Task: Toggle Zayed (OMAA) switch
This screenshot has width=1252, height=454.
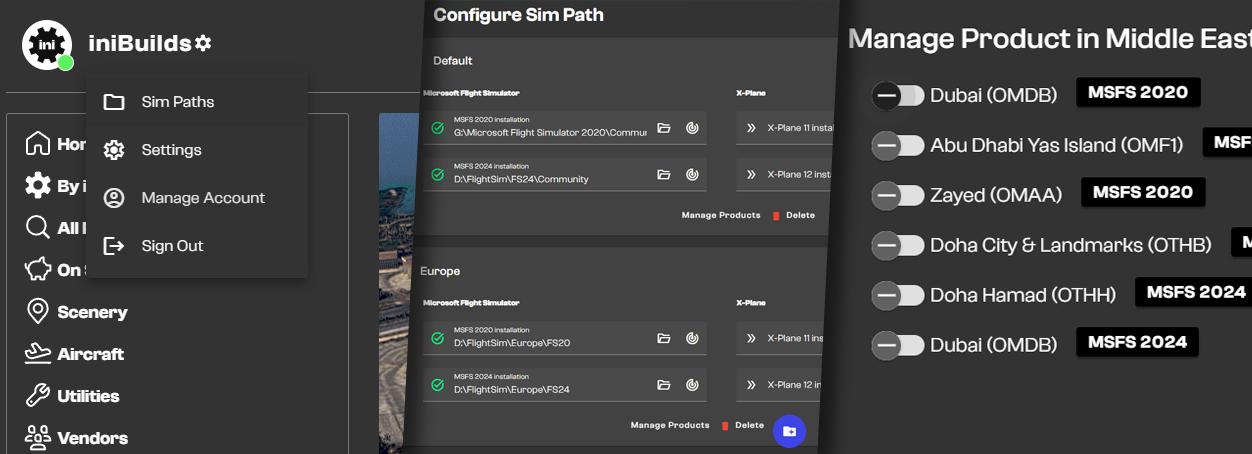Action: (897, 195)
